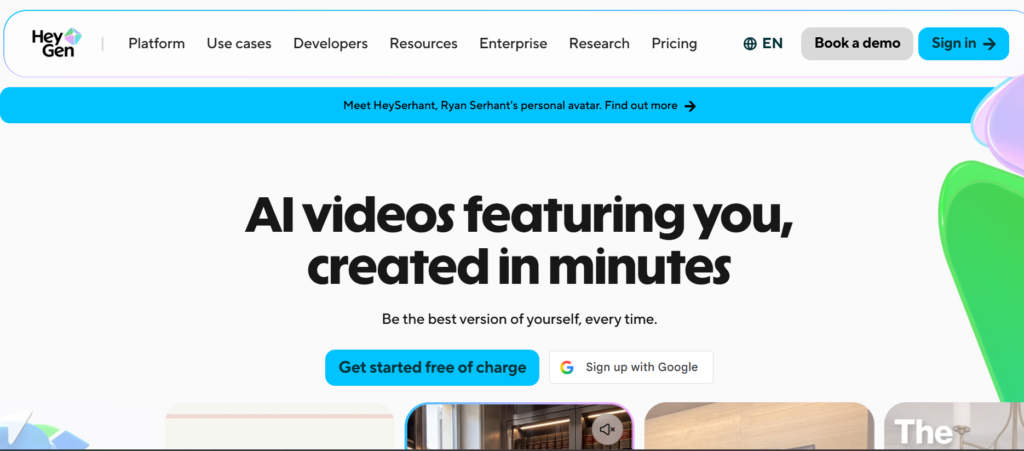Open the Developers menu
Screen dimensions: 1024x451
tap(330, 44)
